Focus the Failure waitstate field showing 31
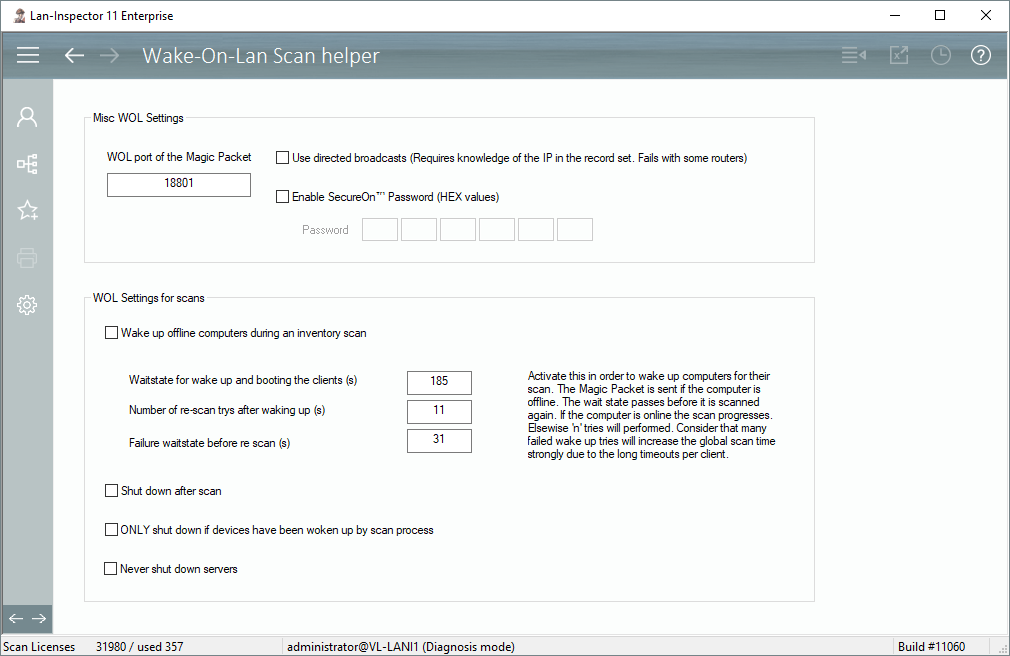 (x=439, y=440)
